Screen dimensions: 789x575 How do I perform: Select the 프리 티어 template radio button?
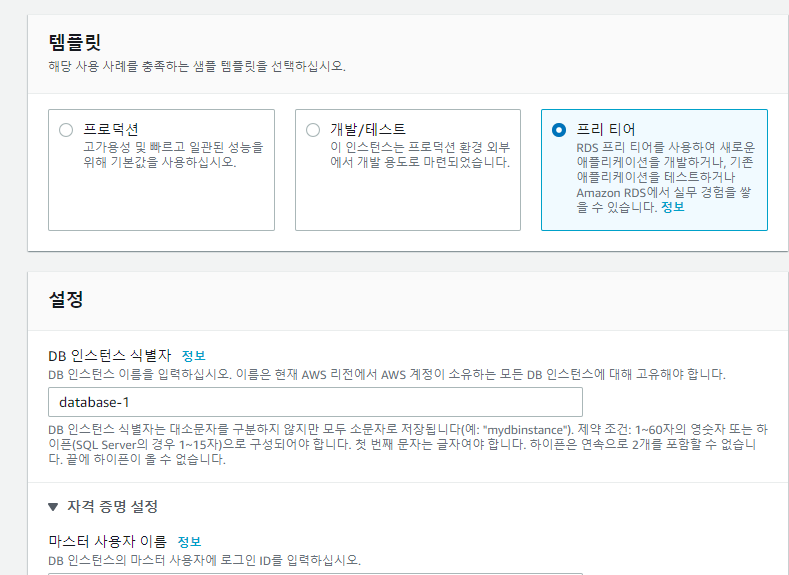pyautogui.click(x=559, y=130)
